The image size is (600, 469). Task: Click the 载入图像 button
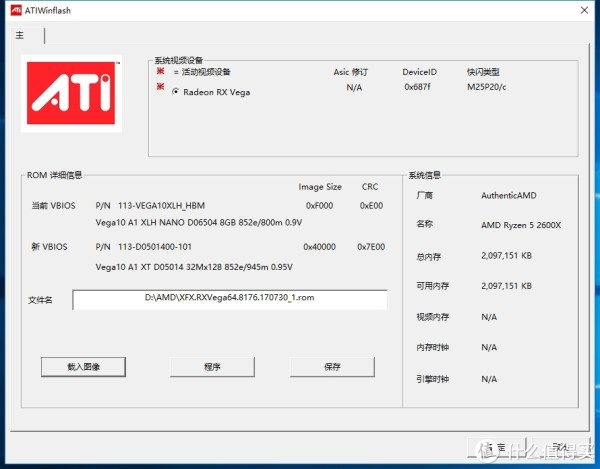coord(83,367)
